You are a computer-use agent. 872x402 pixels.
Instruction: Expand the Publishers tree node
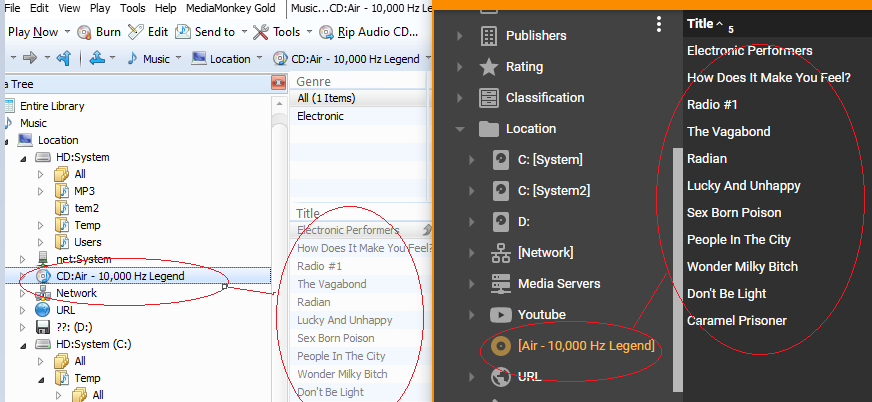click(459, 36)
